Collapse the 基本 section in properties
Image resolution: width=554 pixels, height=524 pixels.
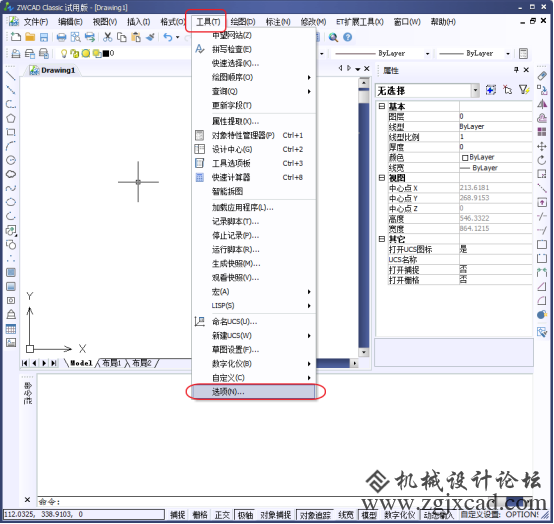point(382,106)
